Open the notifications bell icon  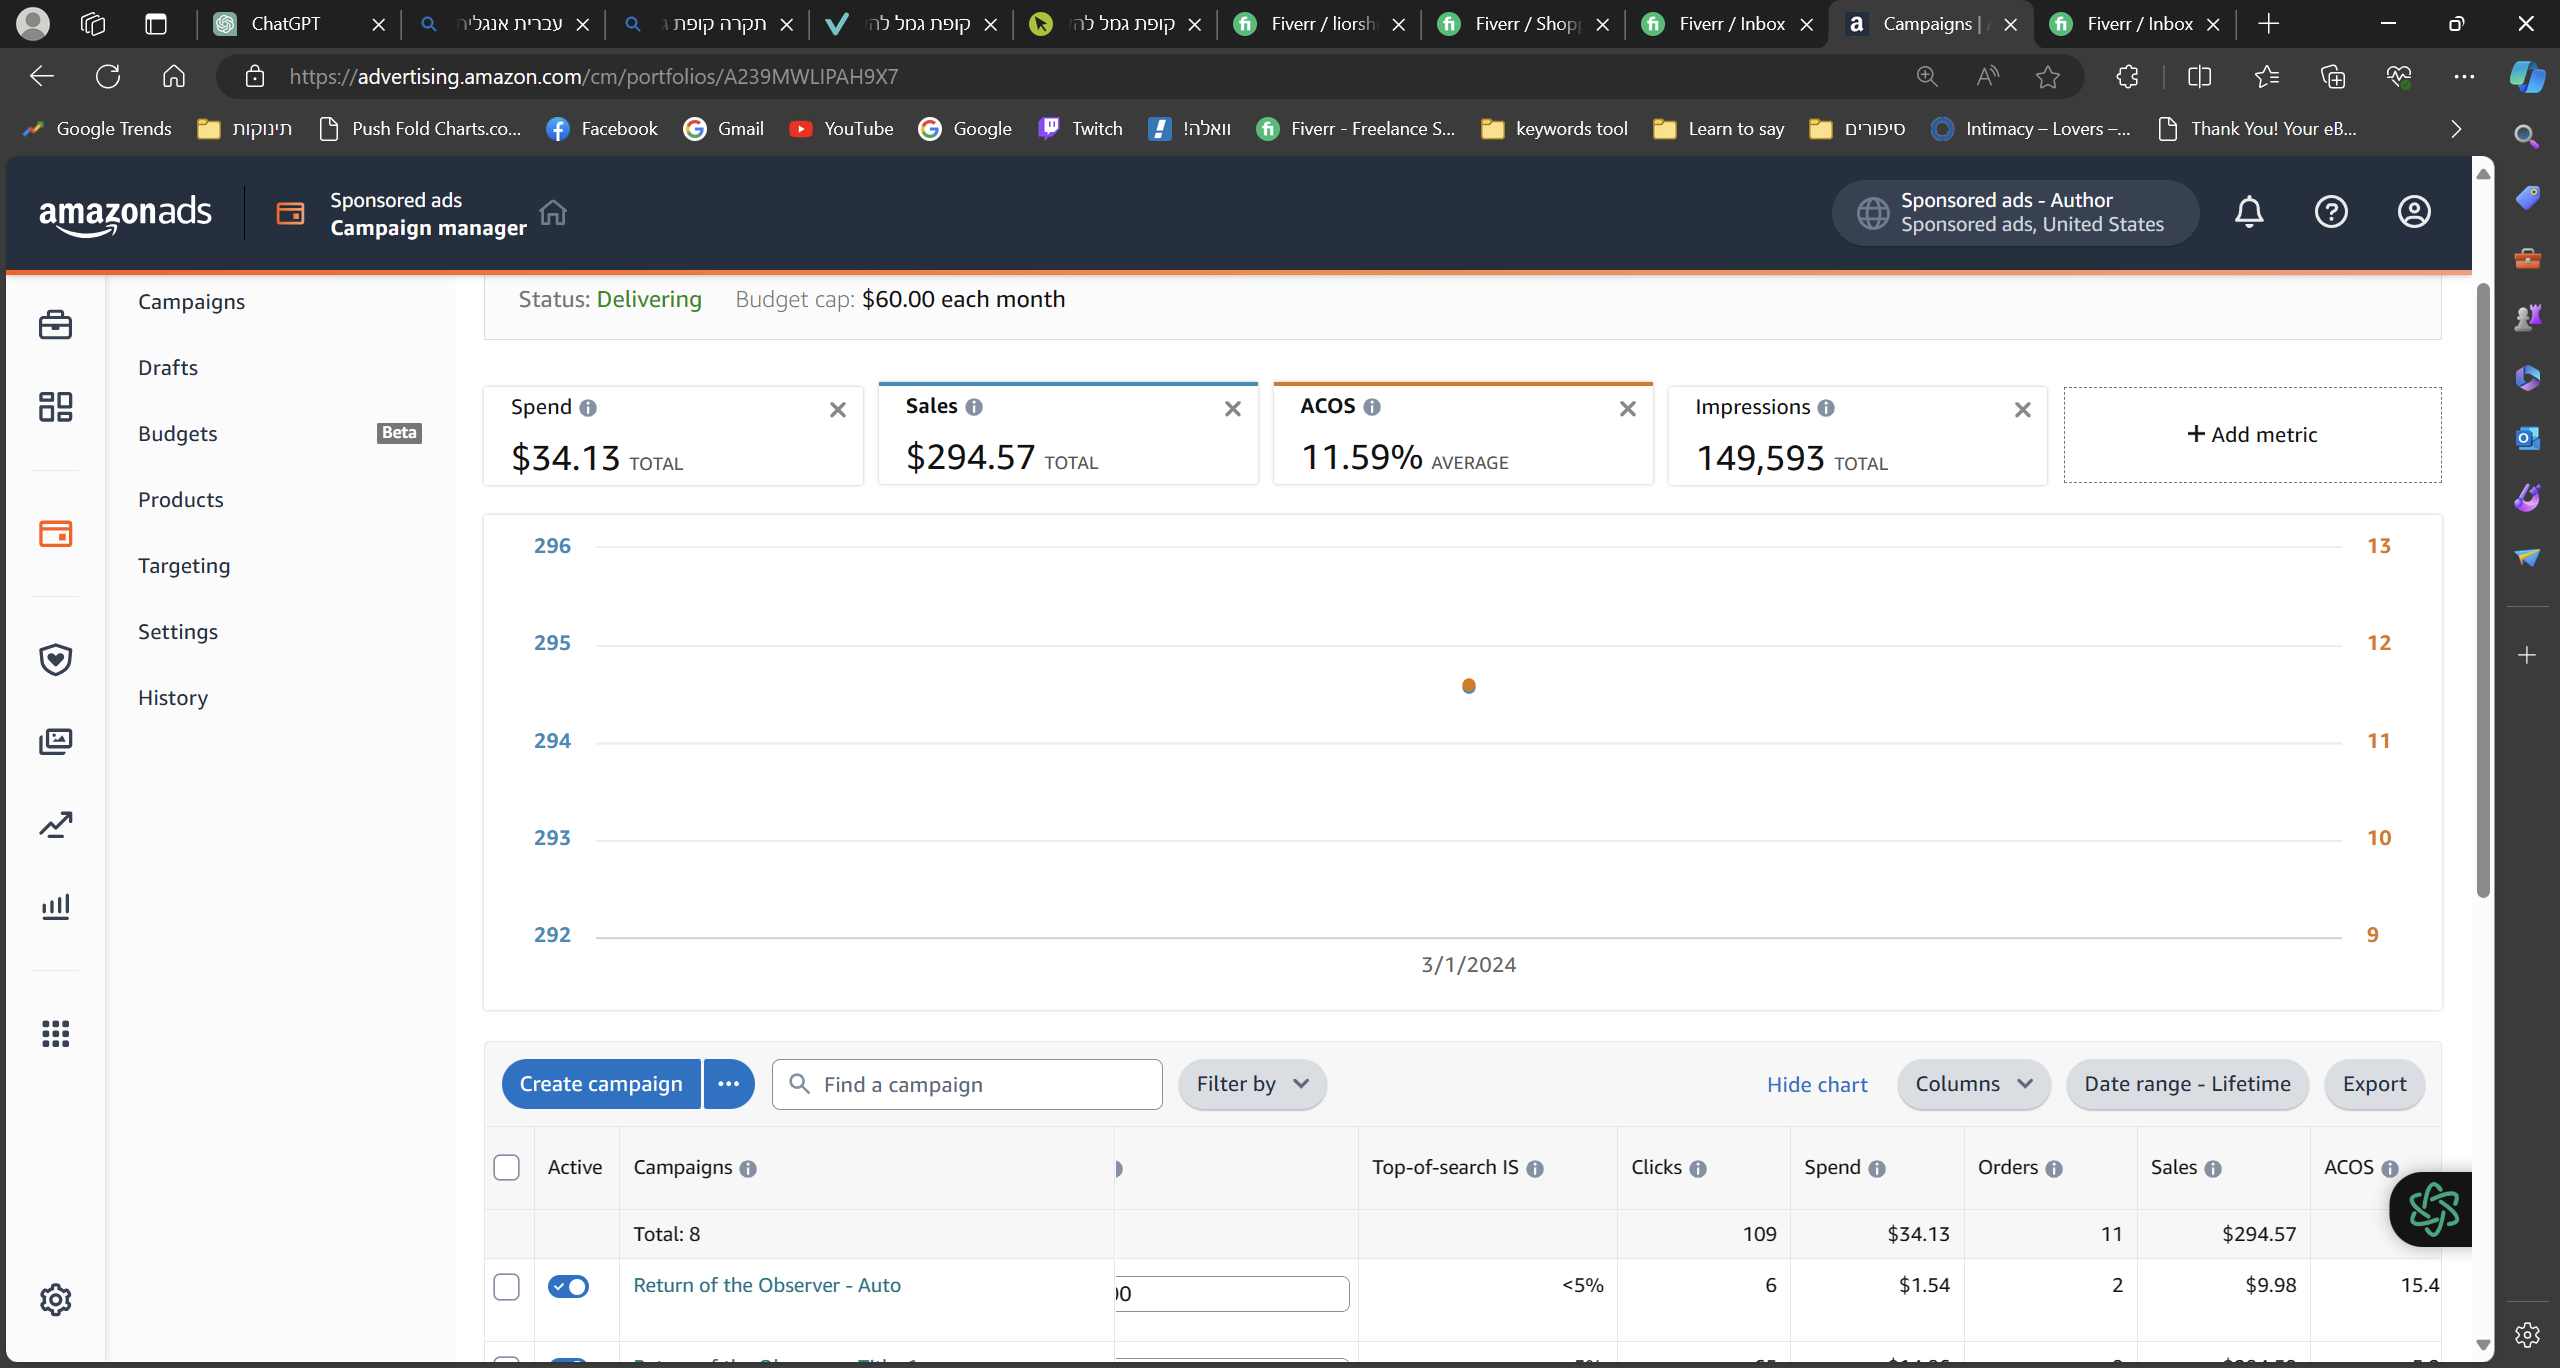click(2249, 212)
